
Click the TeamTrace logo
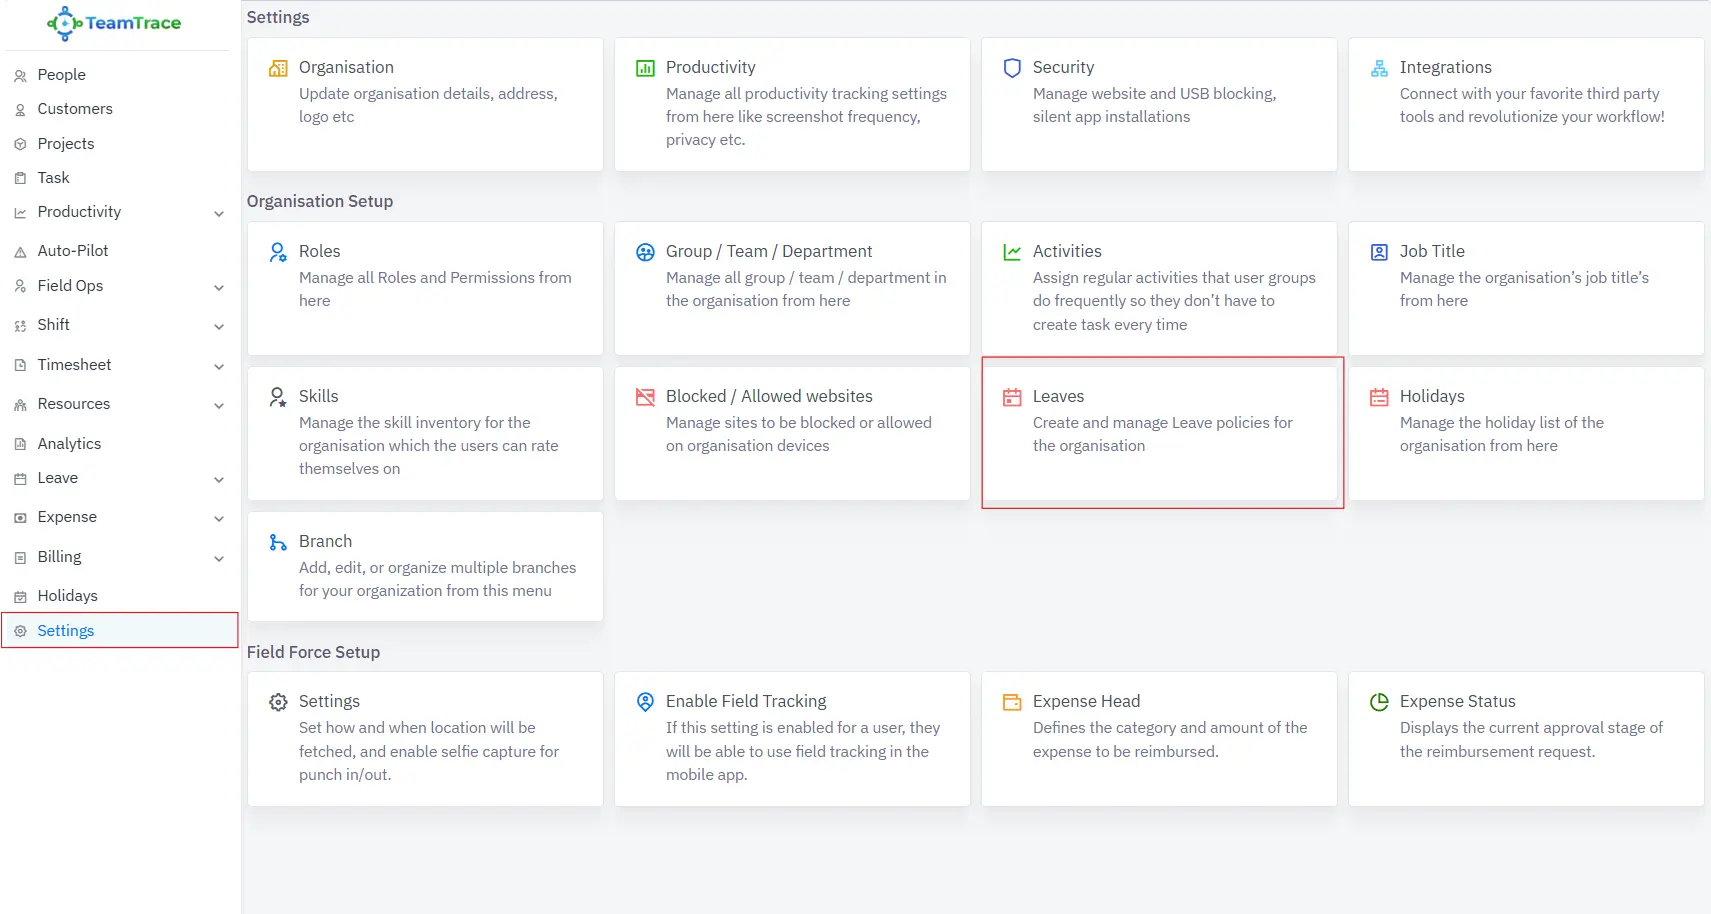click(x=114, y=23)
